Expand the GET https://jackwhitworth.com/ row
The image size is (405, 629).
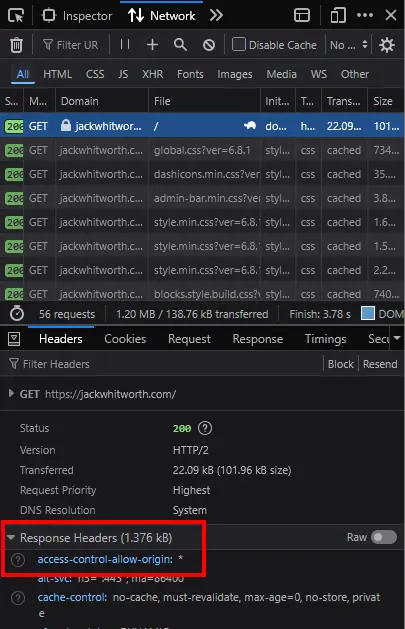pos(11,394)
